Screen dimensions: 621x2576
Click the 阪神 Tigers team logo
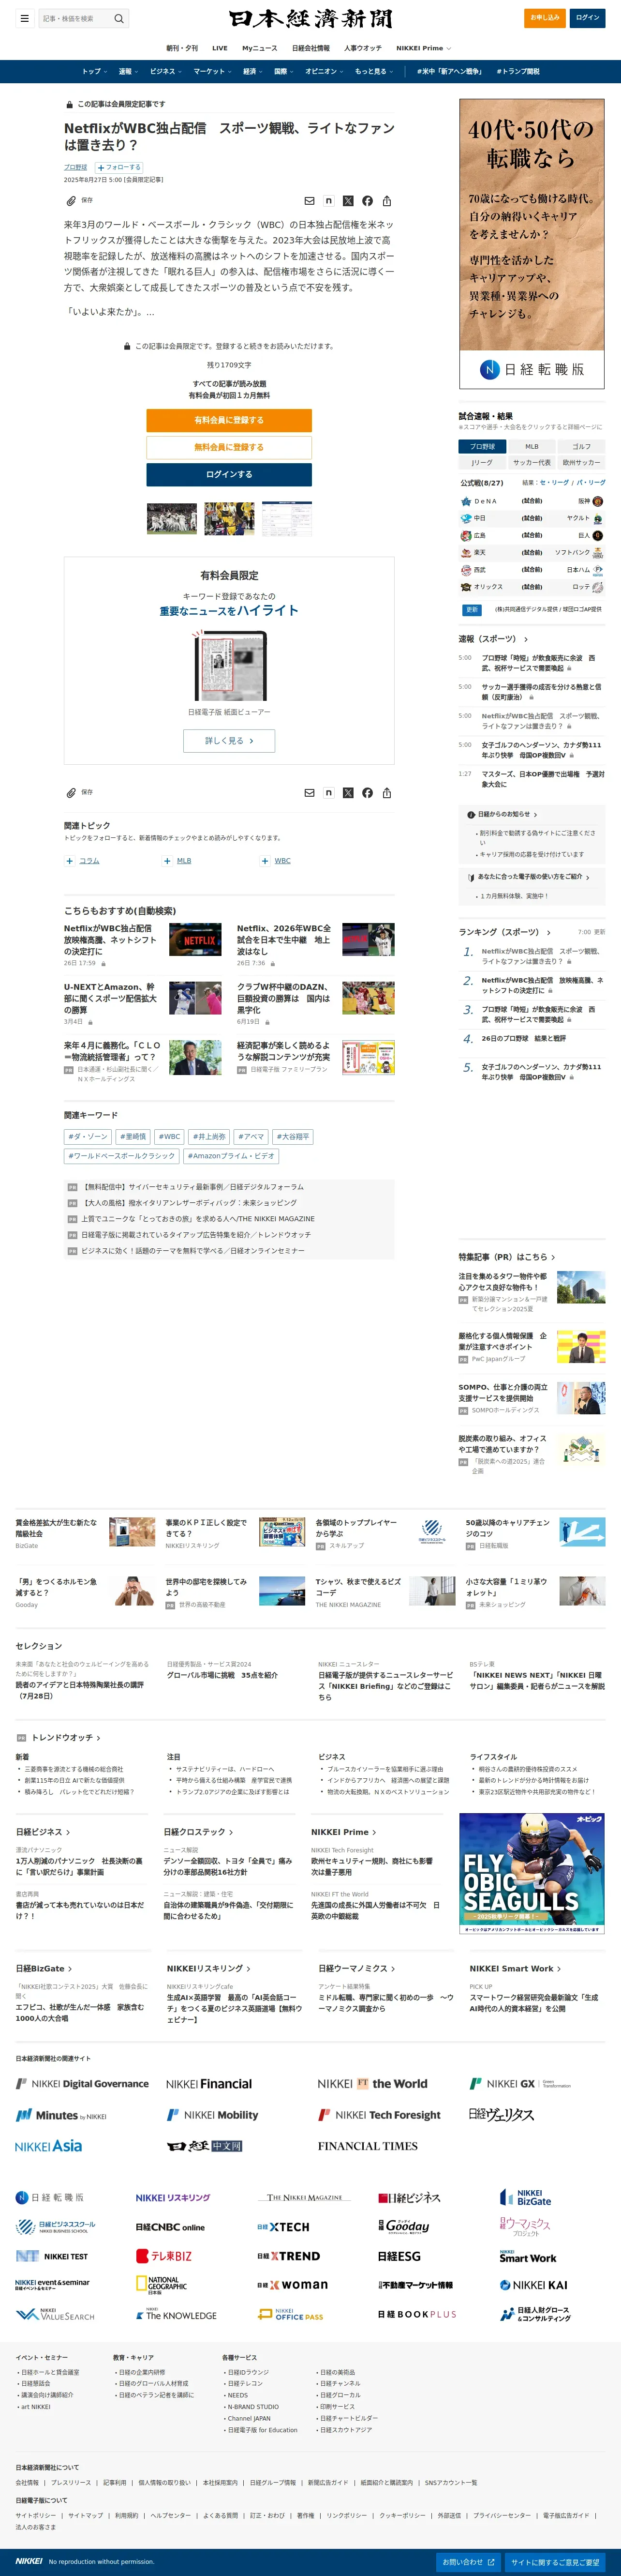(x=597, y=501)
